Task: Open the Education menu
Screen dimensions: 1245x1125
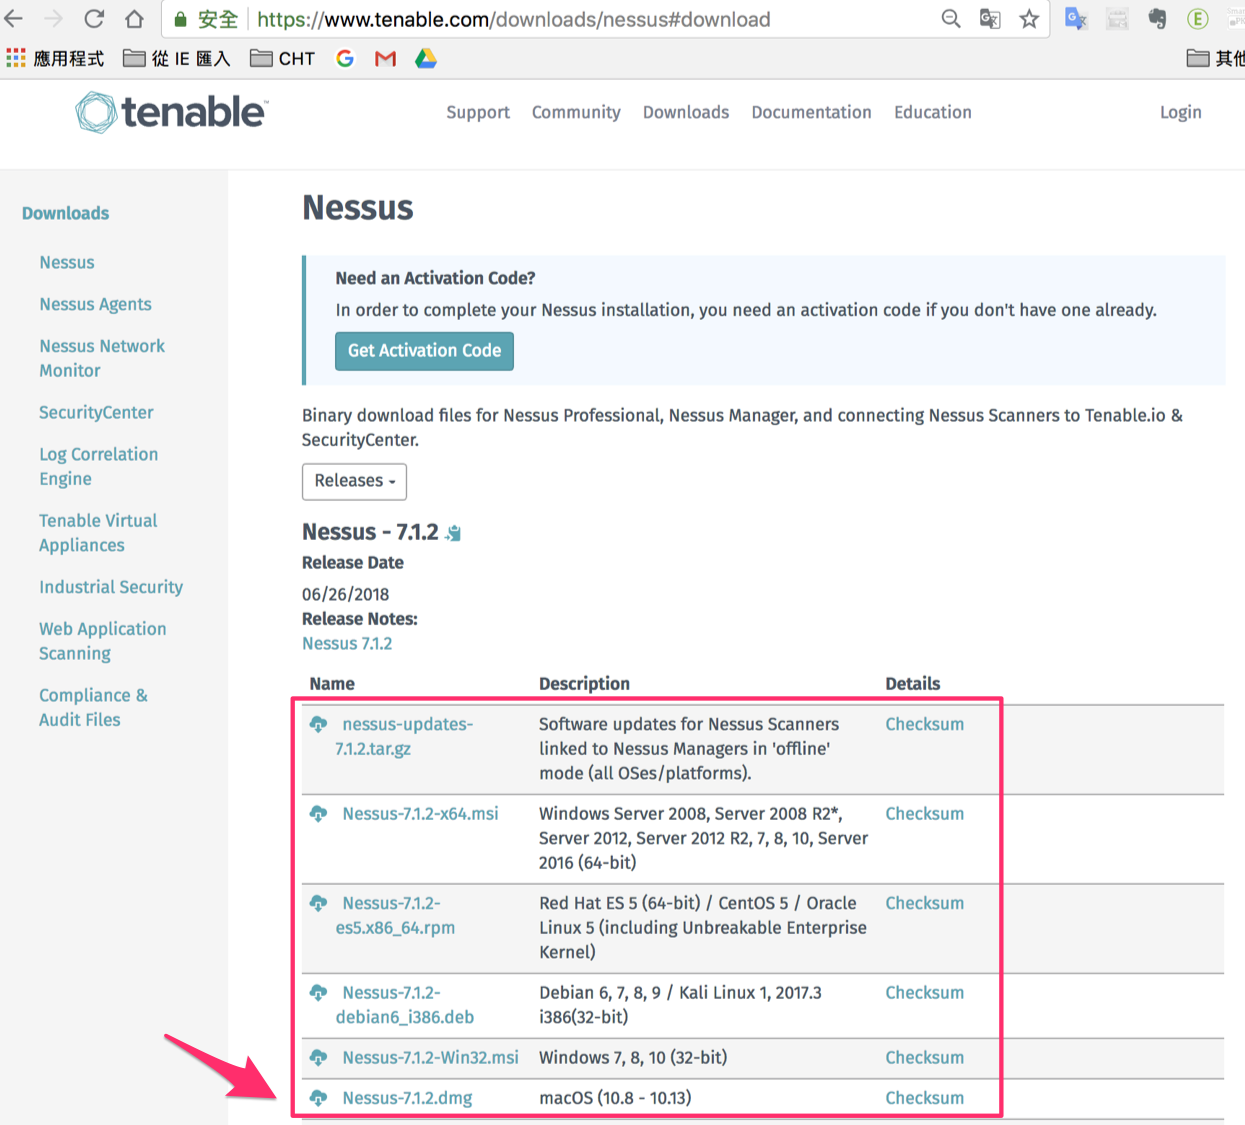Action: point(933,112)
